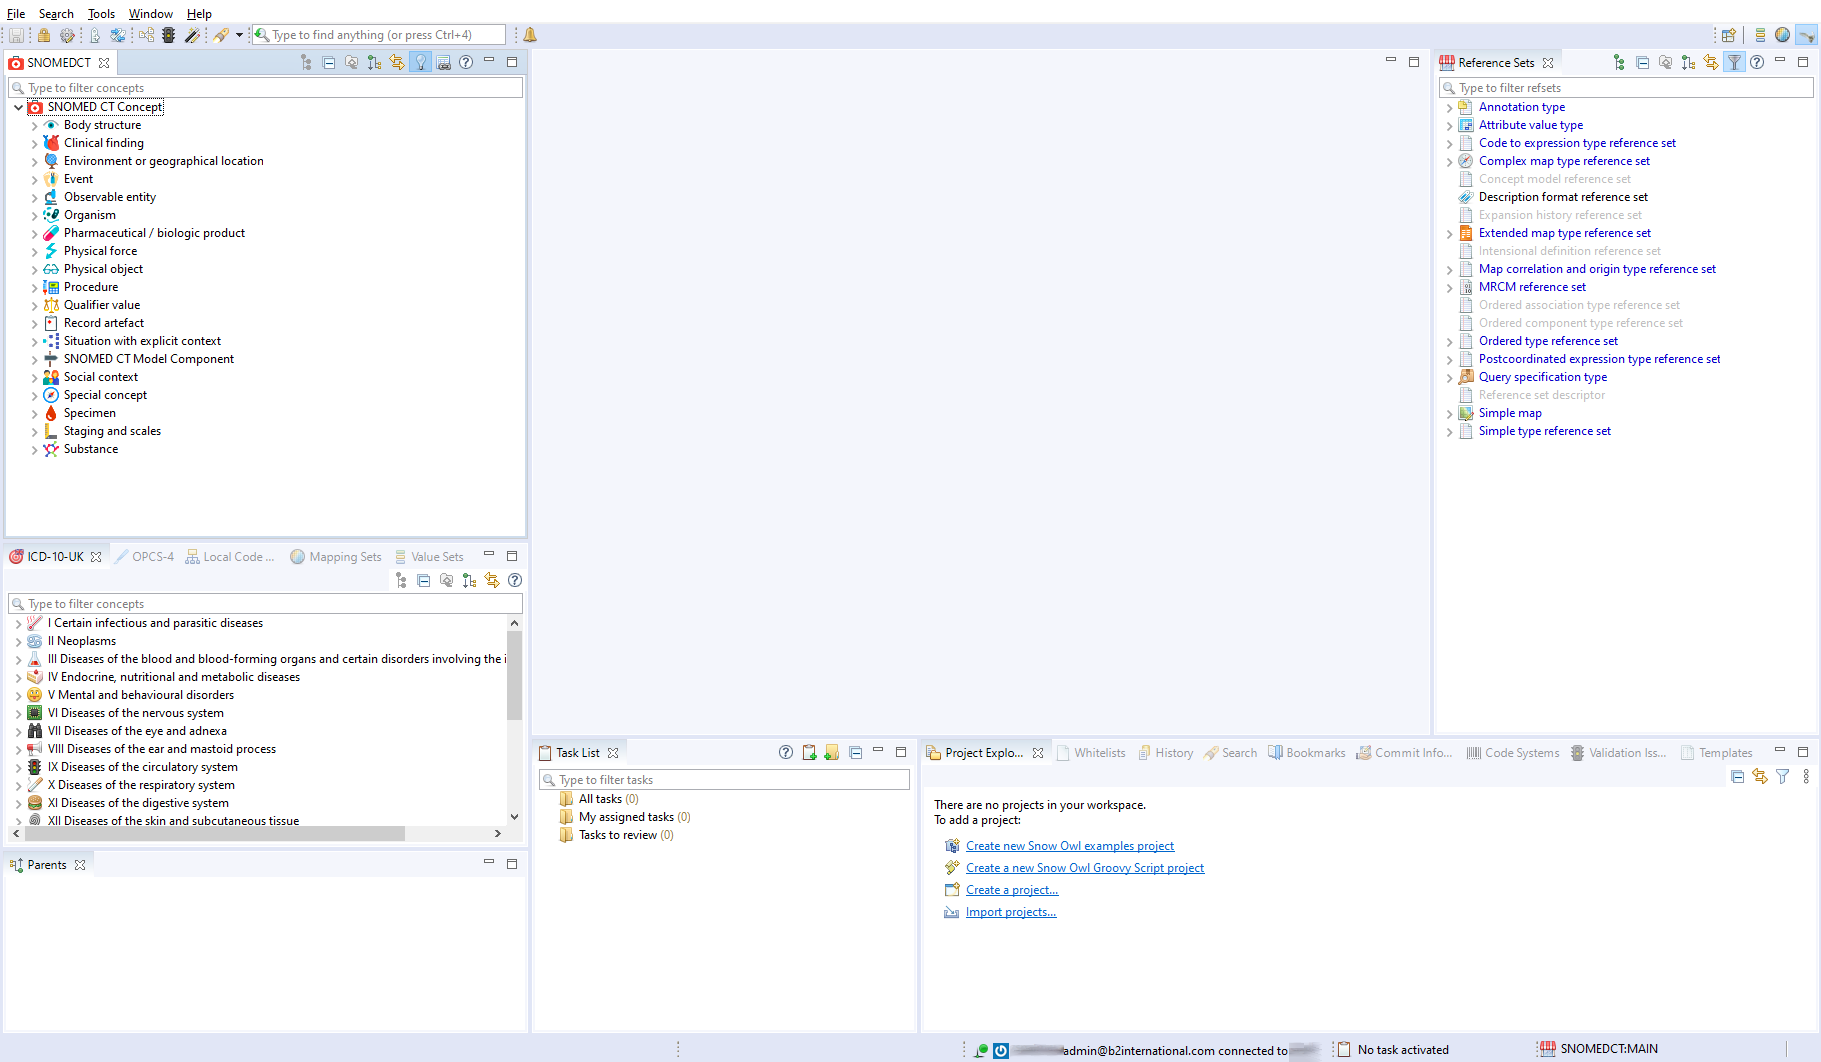Toggle the funnel filter in Reference Sets
The width and height of the screenshot is (1821, 1062).
click(1735, 63)
